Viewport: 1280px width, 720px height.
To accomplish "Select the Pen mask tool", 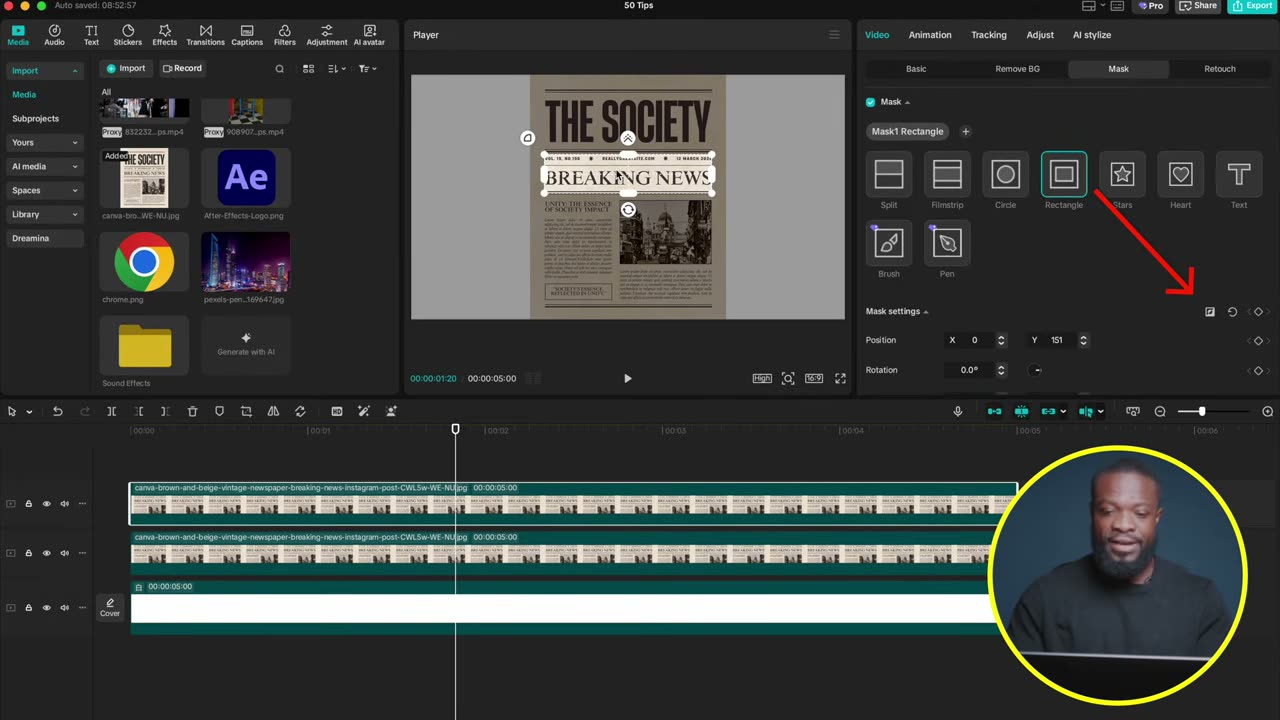I will (947, 243).
